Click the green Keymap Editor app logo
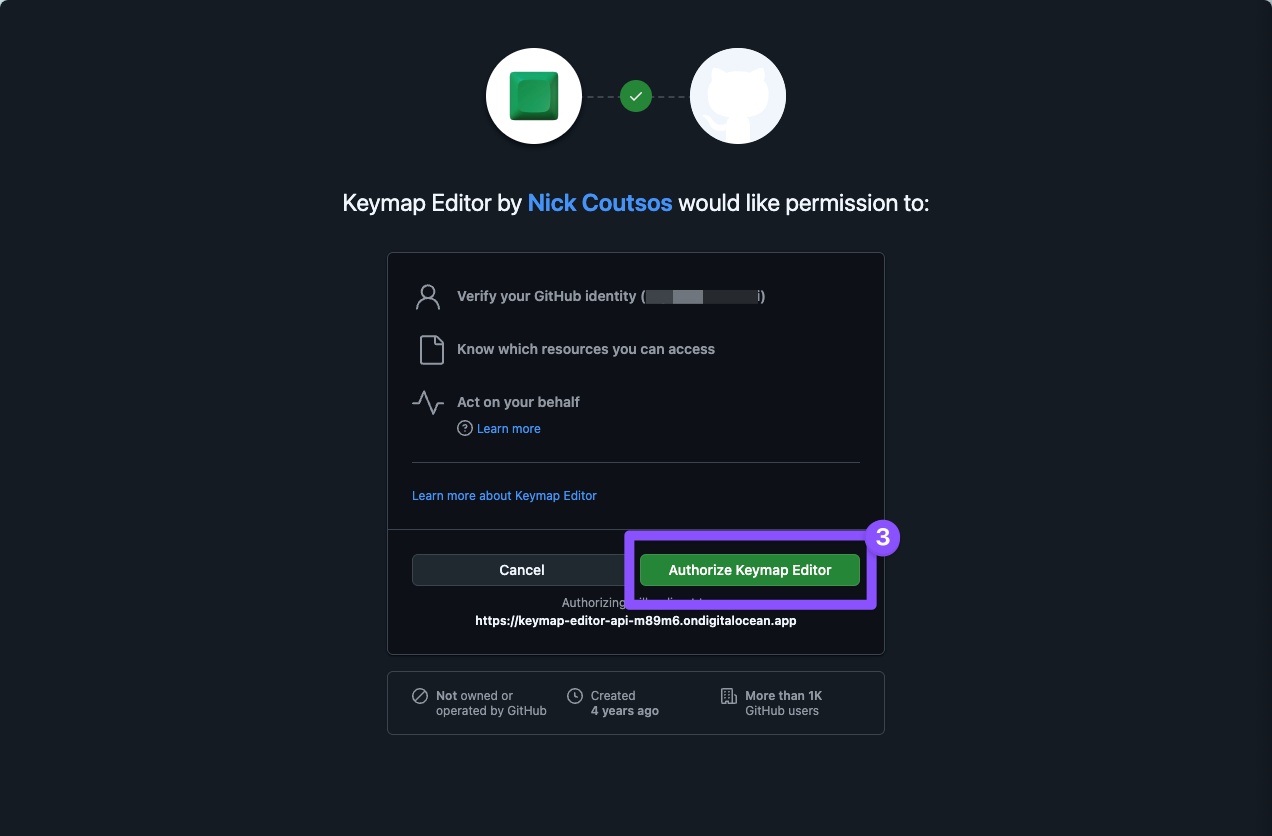 (x=534, y=96)
